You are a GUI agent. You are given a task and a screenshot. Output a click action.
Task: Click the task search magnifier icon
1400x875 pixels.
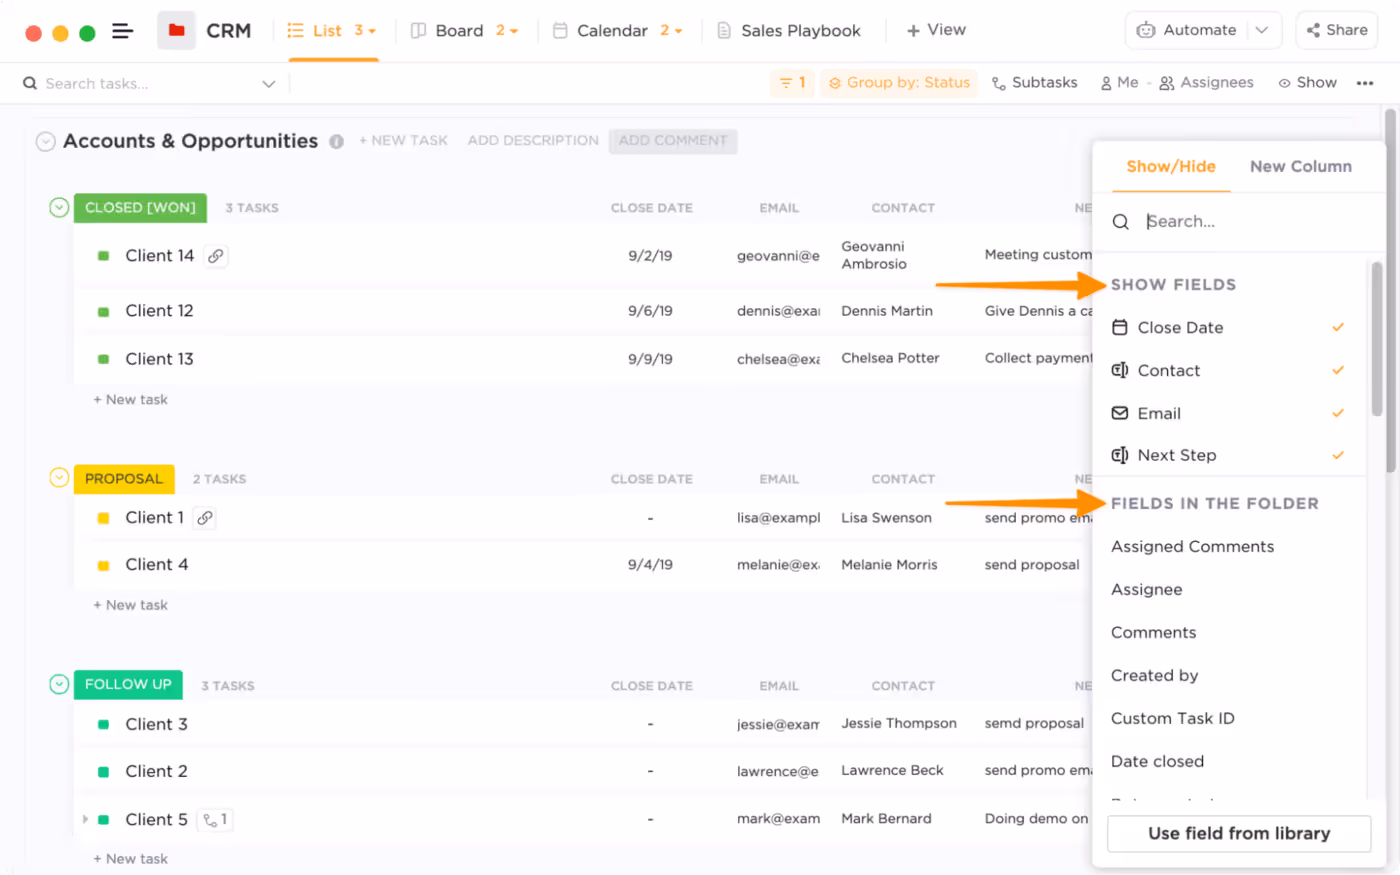(30, 84)
